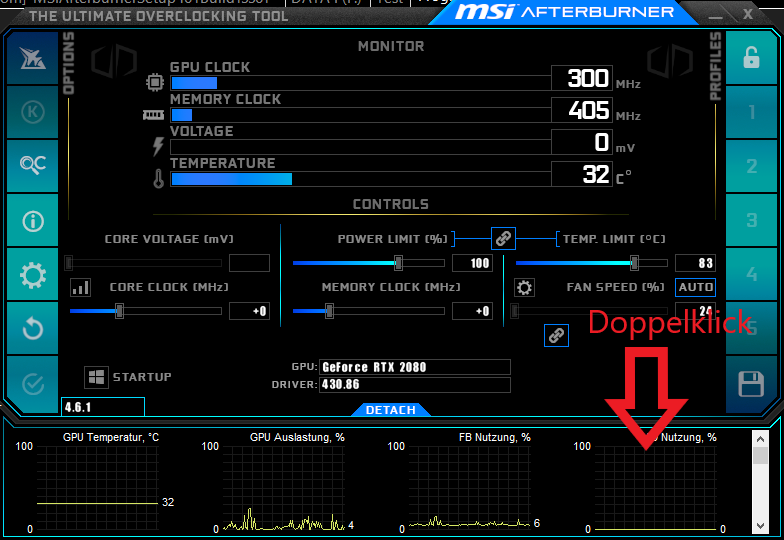Screen dimensions: 784x540
Task: Click the GPU Auslastung graph
Action: pos(284,488)
